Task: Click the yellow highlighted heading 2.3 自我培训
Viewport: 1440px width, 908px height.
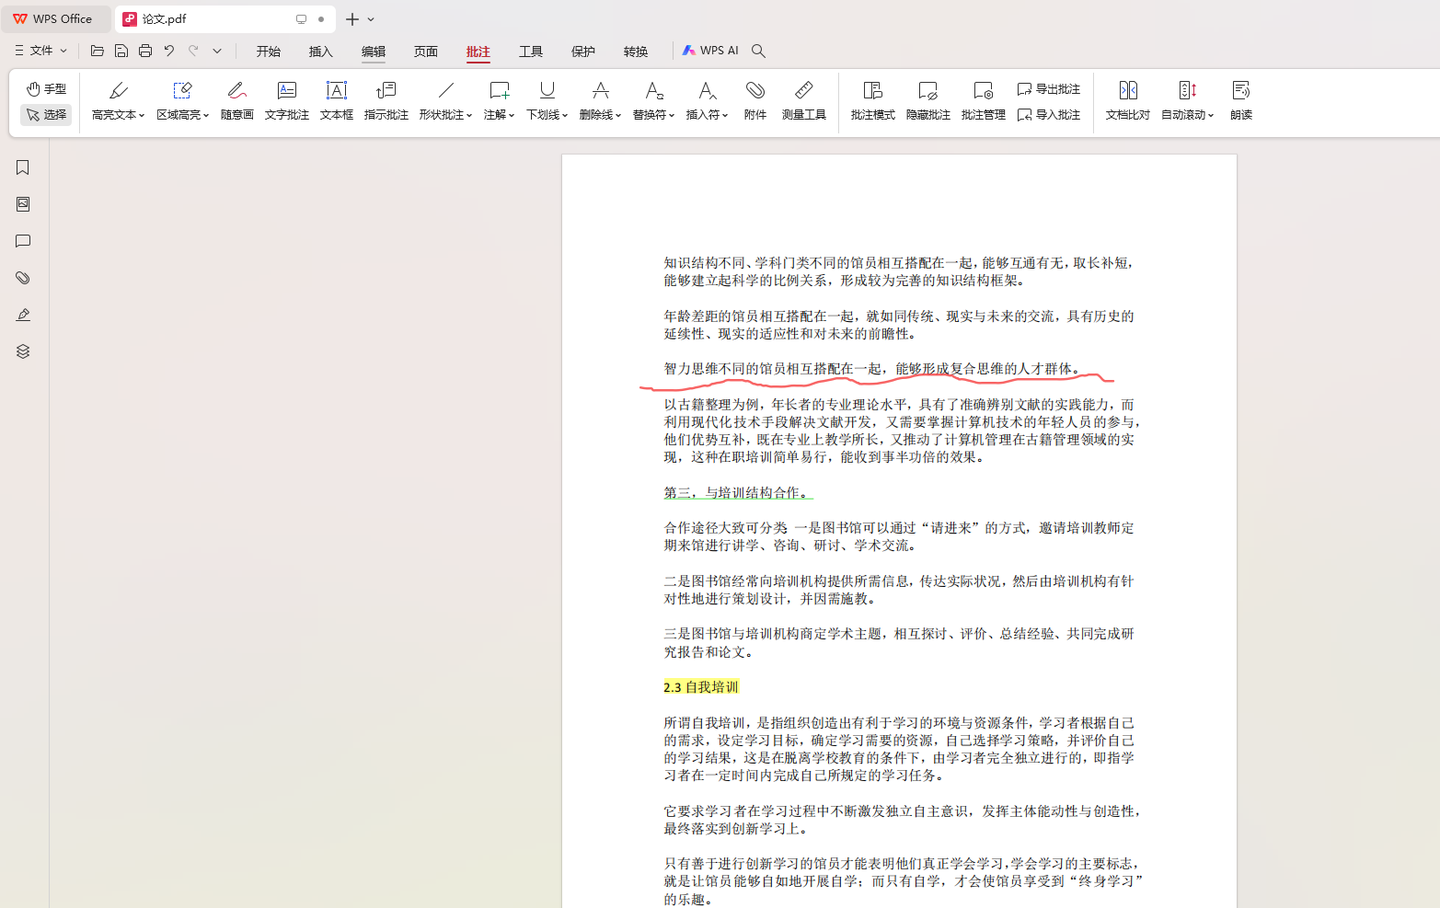Action: [701, 687]
